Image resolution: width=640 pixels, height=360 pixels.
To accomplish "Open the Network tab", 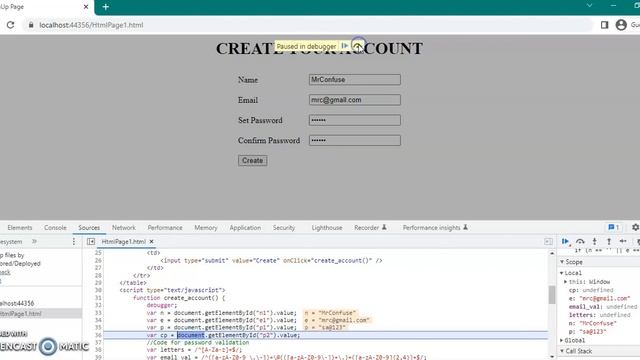I will tap(124, 228).
